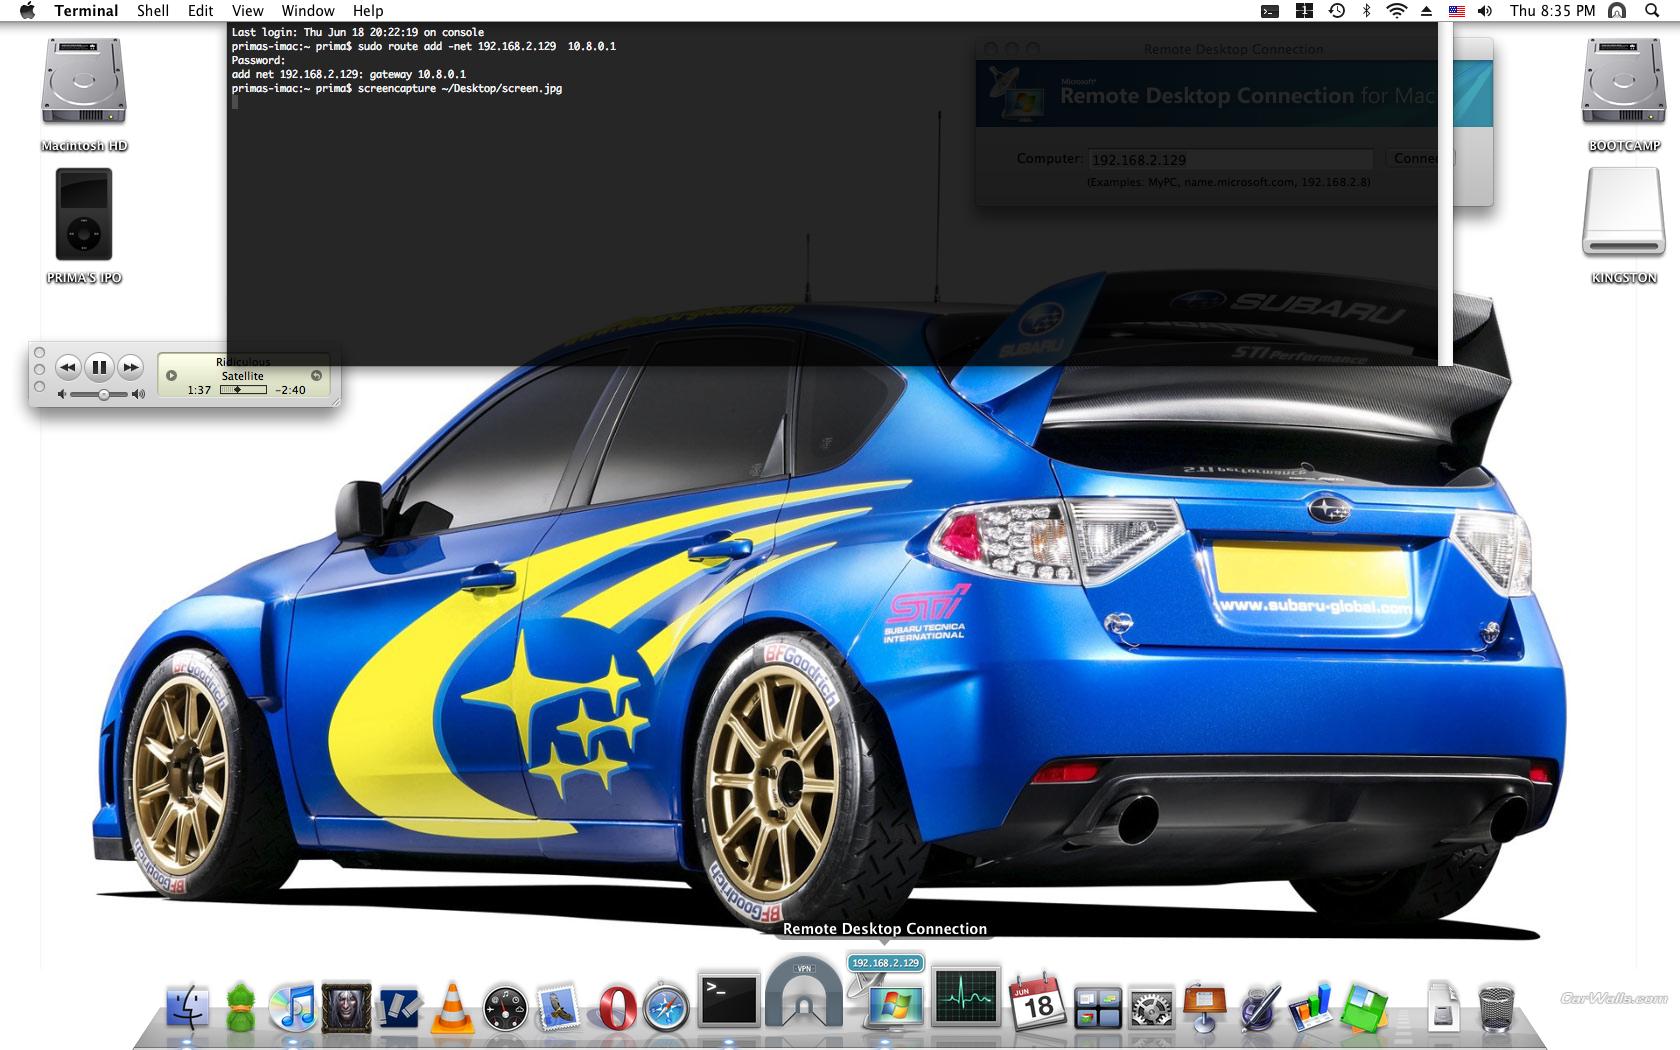Click '-2:40' remaining time in iTunes
This screenshot has width=1680, height=1050.
pos(291,390)
